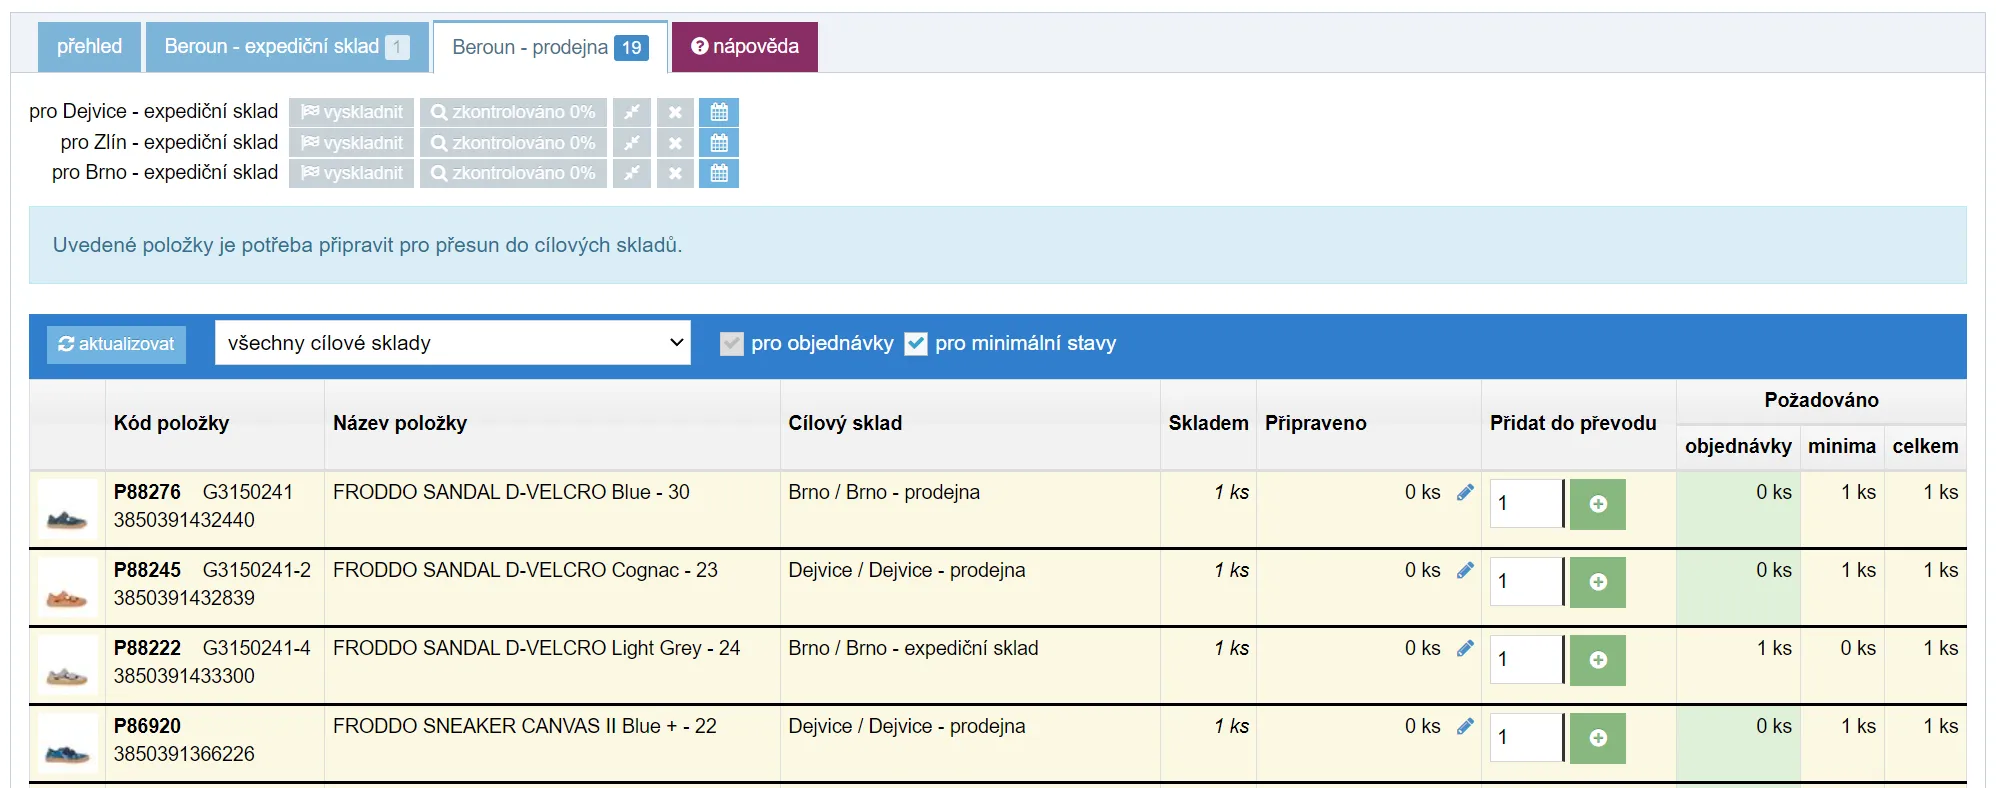The height and width of the screenshot is (788, 1996).
Task: Open the přehled tab
Action: coord(89,47)
